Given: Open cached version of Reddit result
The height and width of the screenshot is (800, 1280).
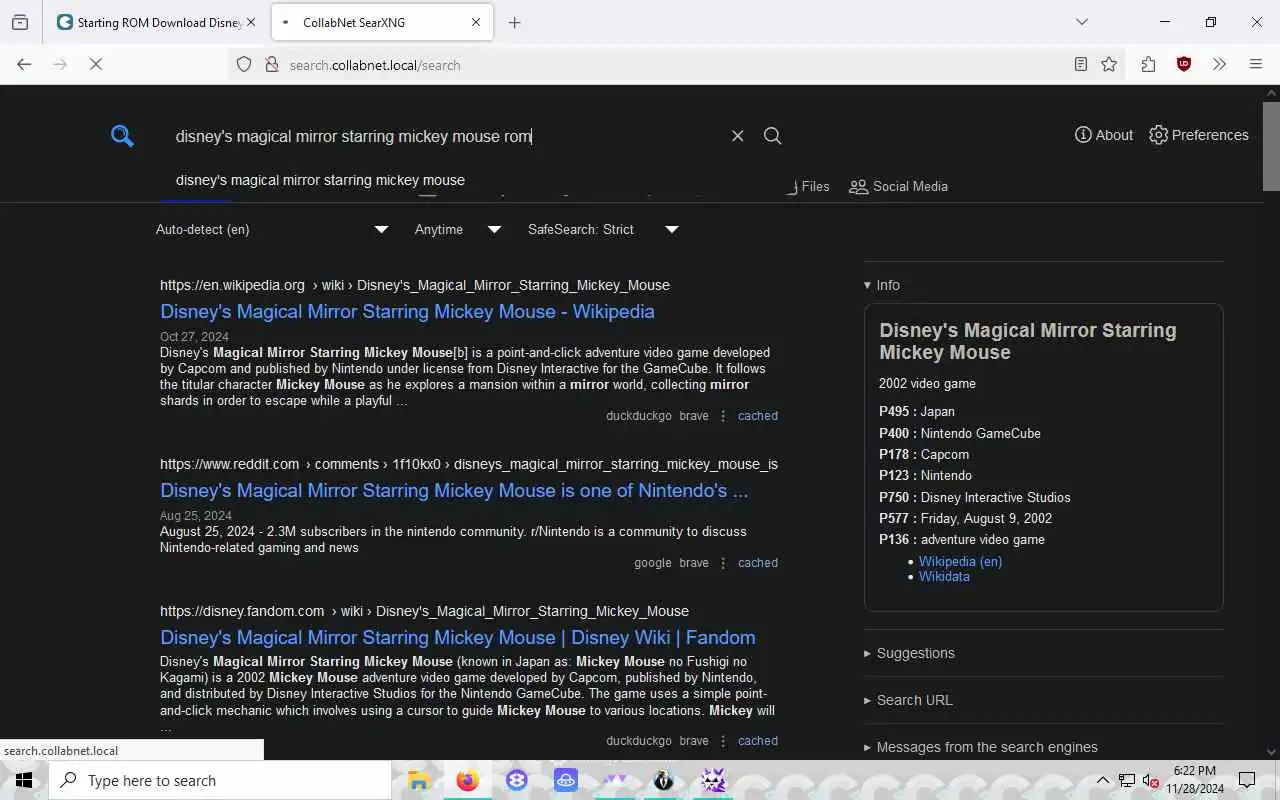Looking at the screenshot, I should (757, 563).
